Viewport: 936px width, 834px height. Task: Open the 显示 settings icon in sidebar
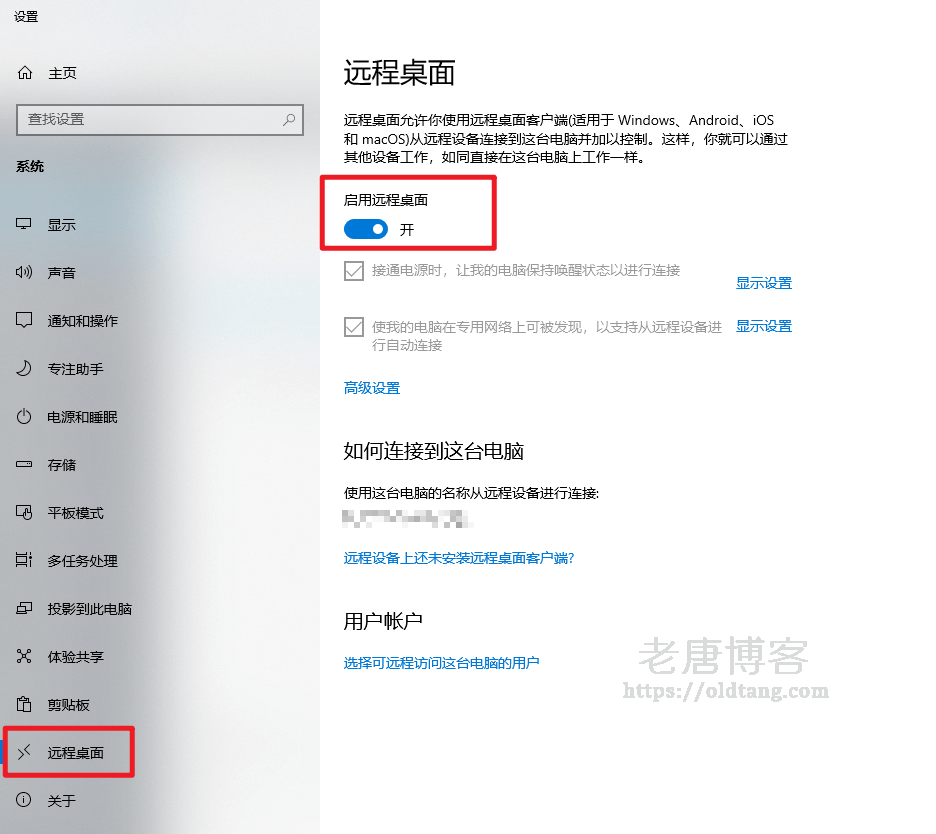24,224
